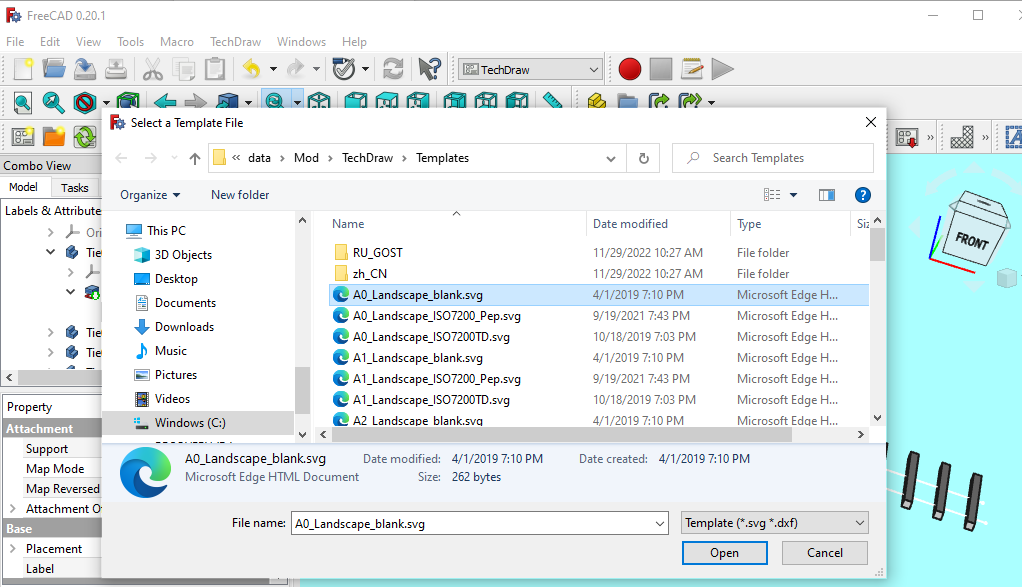Toggle the preview pane in dialog
This screenshot has width=1022, height=587.
[x=826, y=195]
